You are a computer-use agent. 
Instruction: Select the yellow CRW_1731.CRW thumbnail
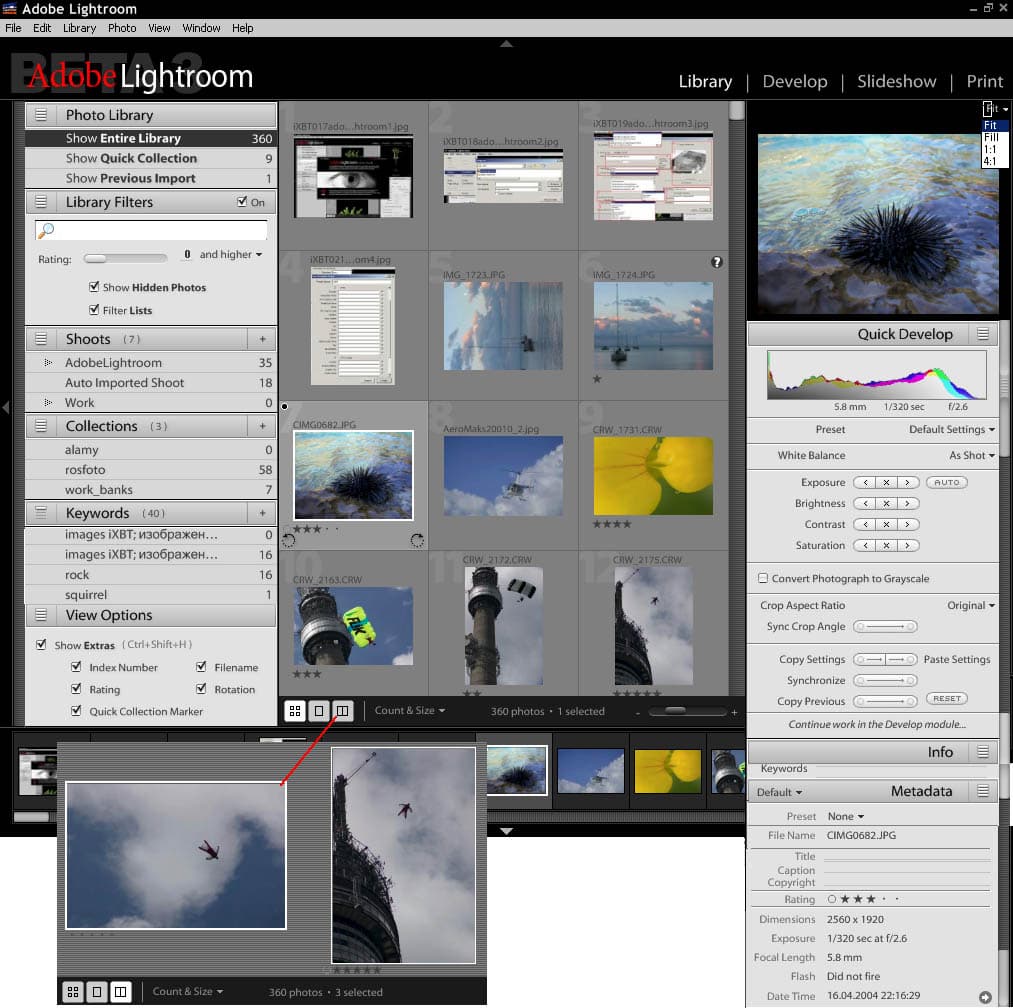tap(652, 476)
